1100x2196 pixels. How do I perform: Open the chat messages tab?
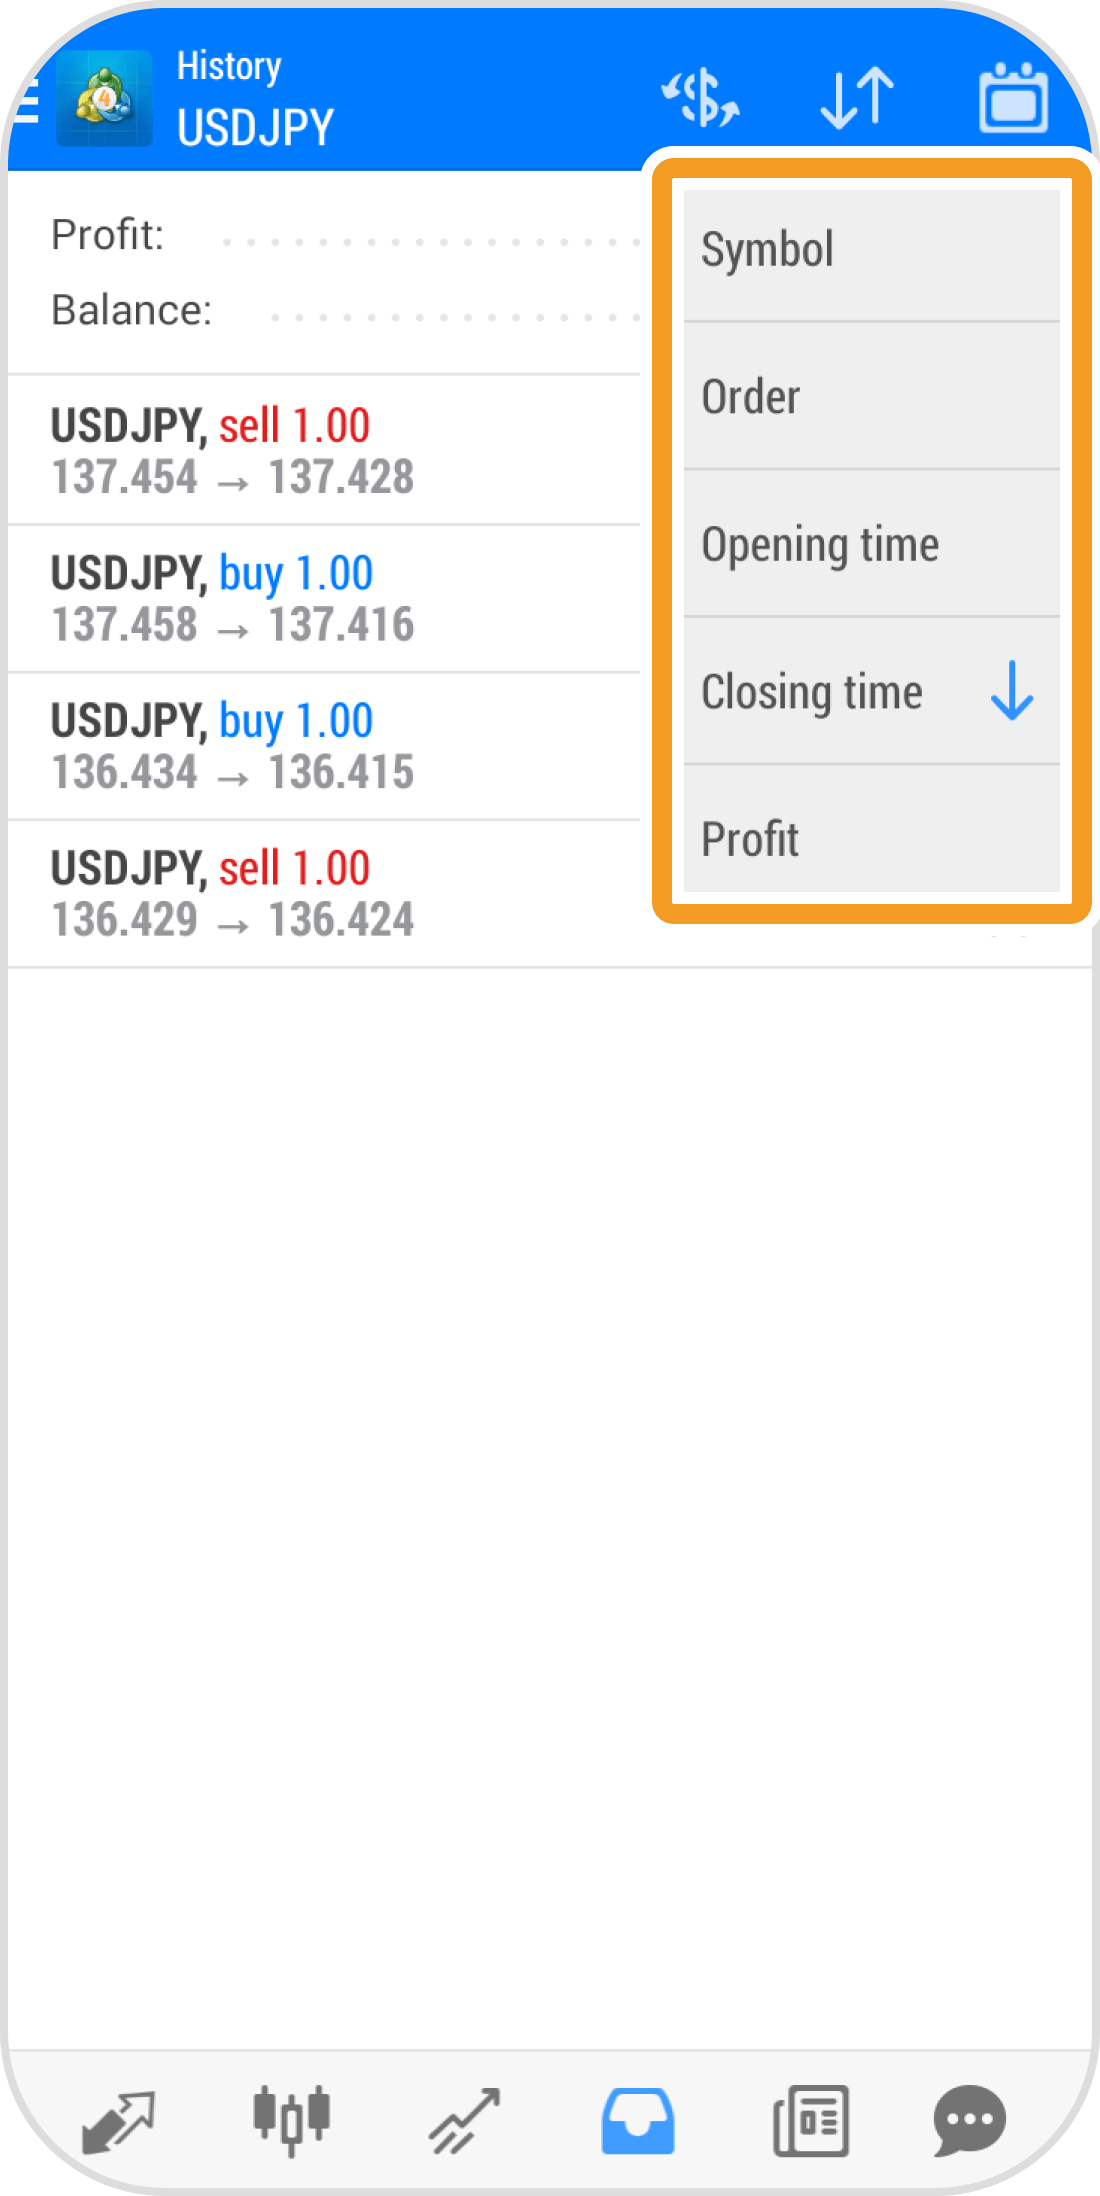969,2120
